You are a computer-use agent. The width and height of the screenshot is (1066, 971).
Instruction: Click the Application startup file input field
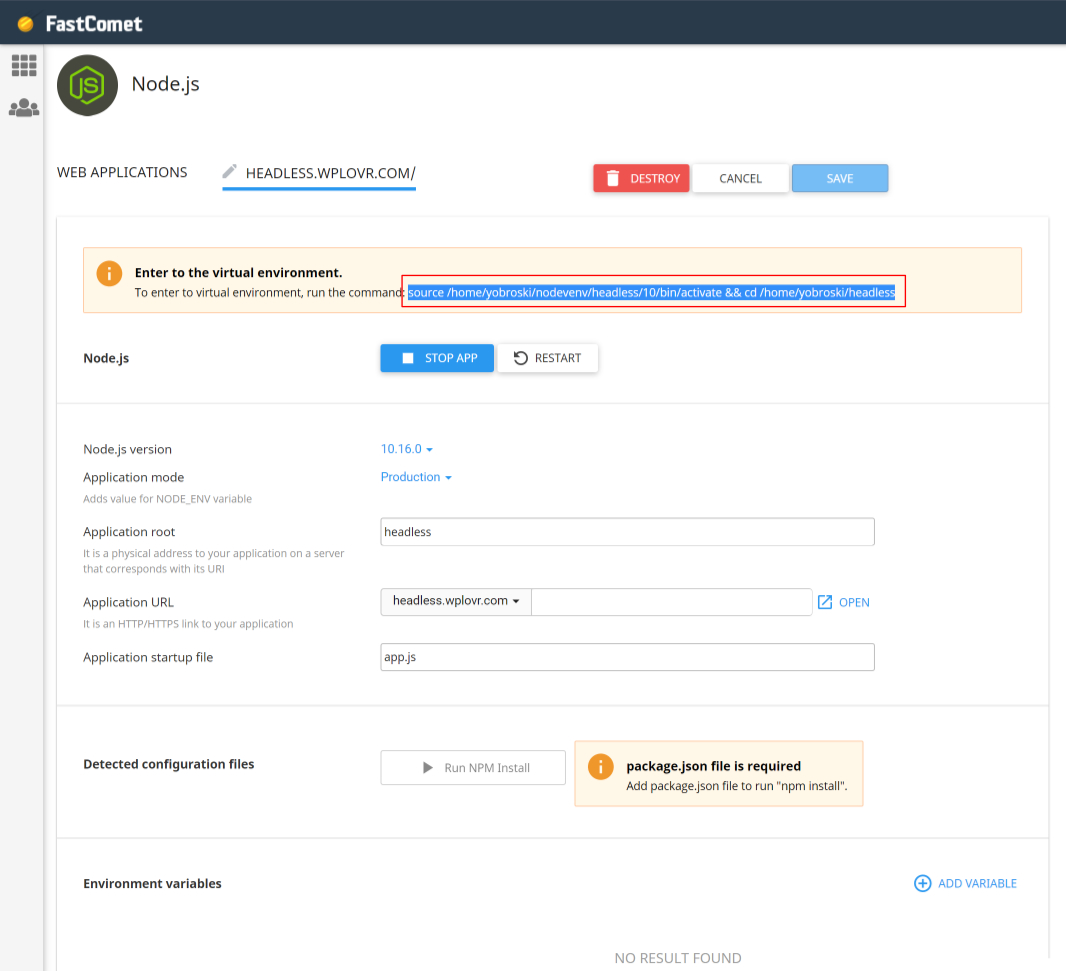(627, 657)
